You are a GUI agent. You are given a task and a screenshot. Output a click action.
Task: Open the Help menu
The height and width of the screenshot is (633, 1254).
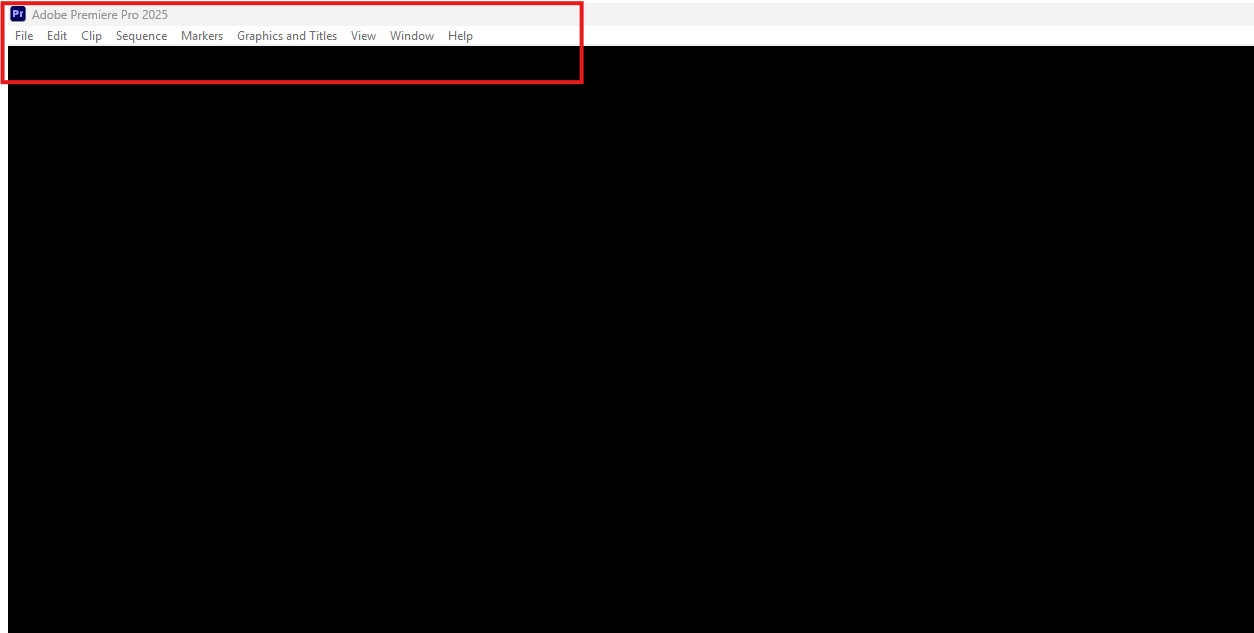(x=460, y=36)
